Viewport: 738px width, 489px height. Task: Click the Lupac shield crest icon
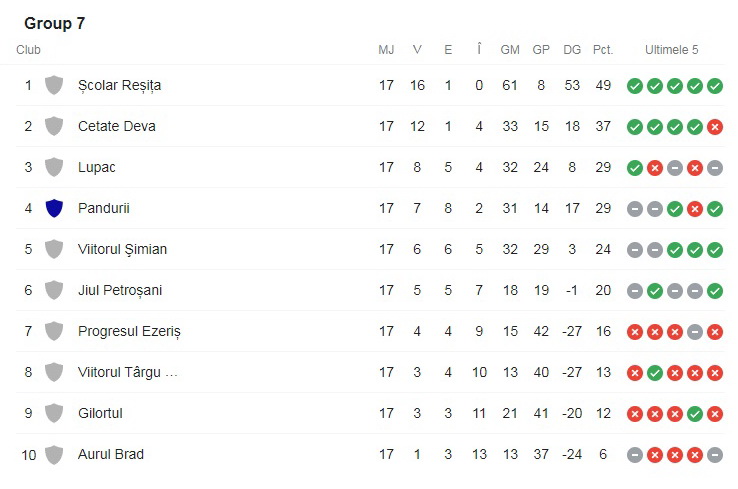click(x=54, y=167)
